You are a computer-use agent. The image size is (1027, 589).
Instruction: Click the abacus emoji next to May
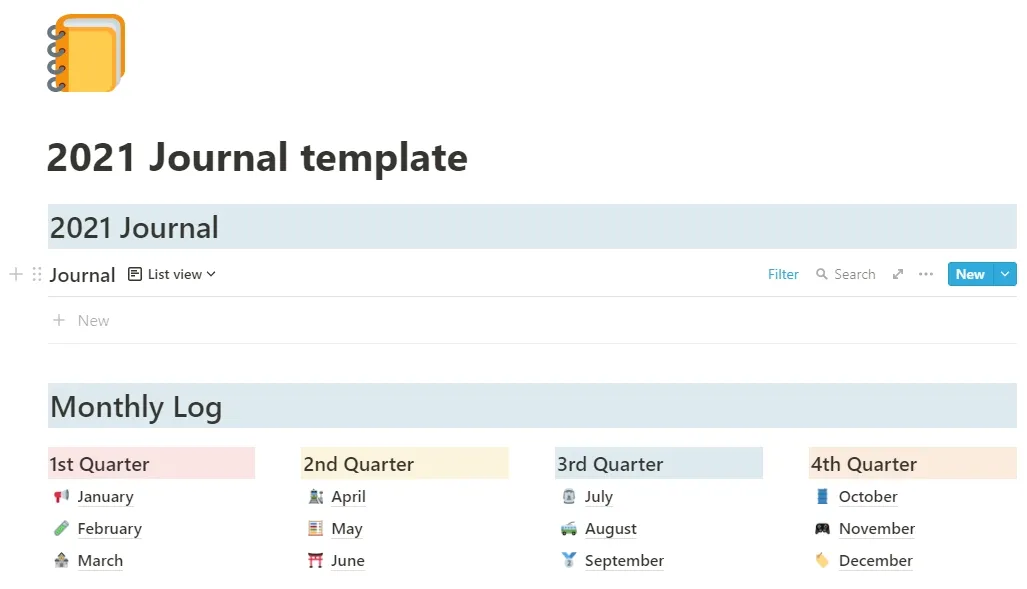pyautogui.click(x=318, y=528)
